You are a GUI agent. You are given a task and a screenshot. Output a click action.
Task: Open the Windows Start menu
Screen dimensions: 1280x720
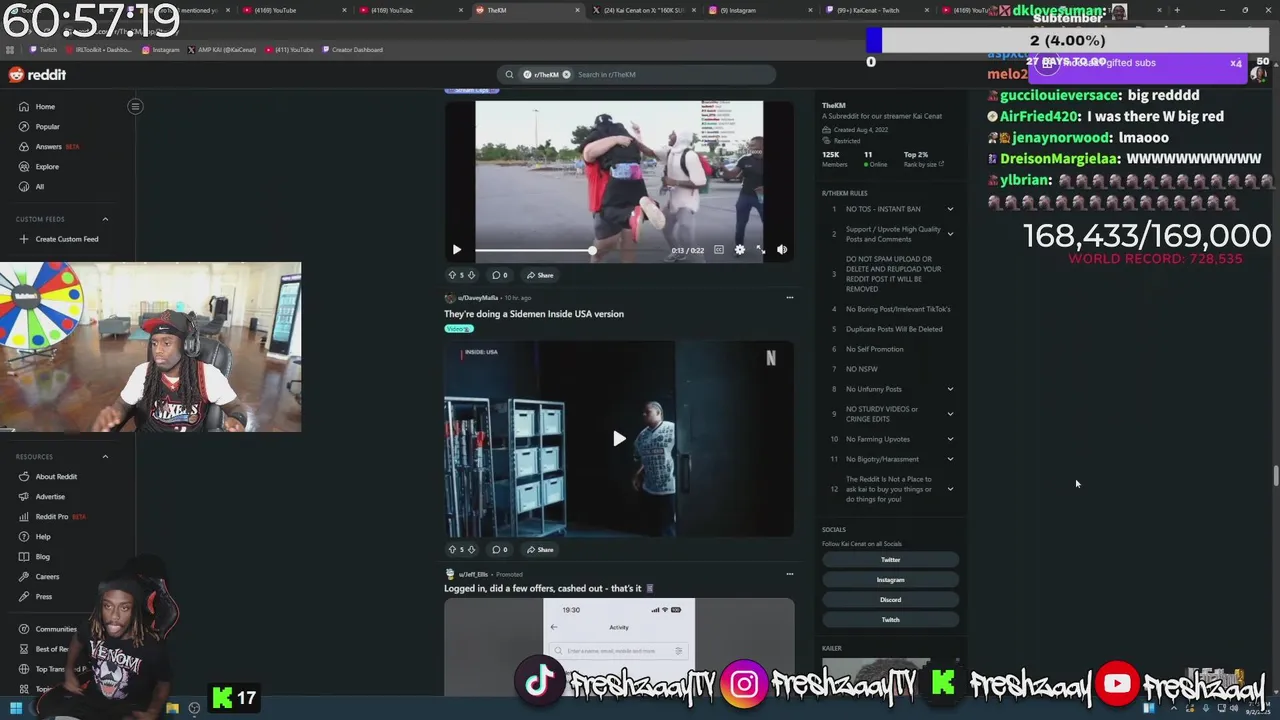pos(15,708)
